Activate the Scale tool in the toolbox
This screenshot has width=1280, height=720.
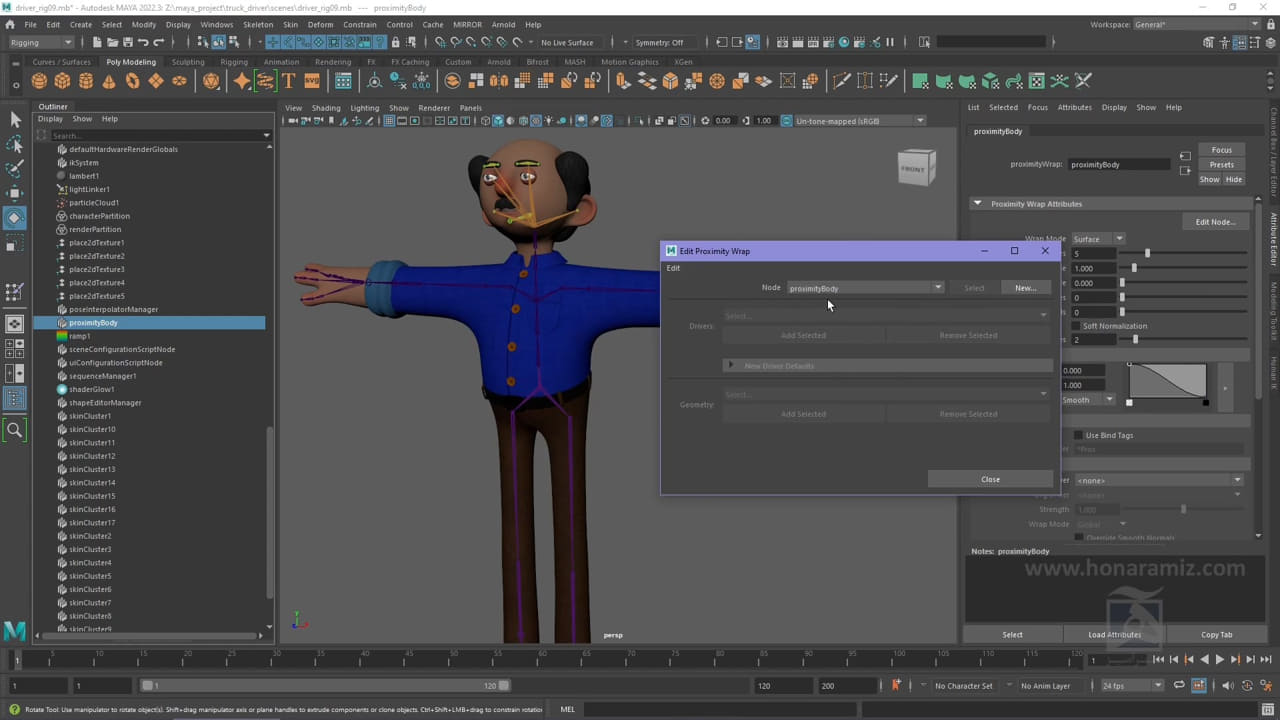(15, 243)
